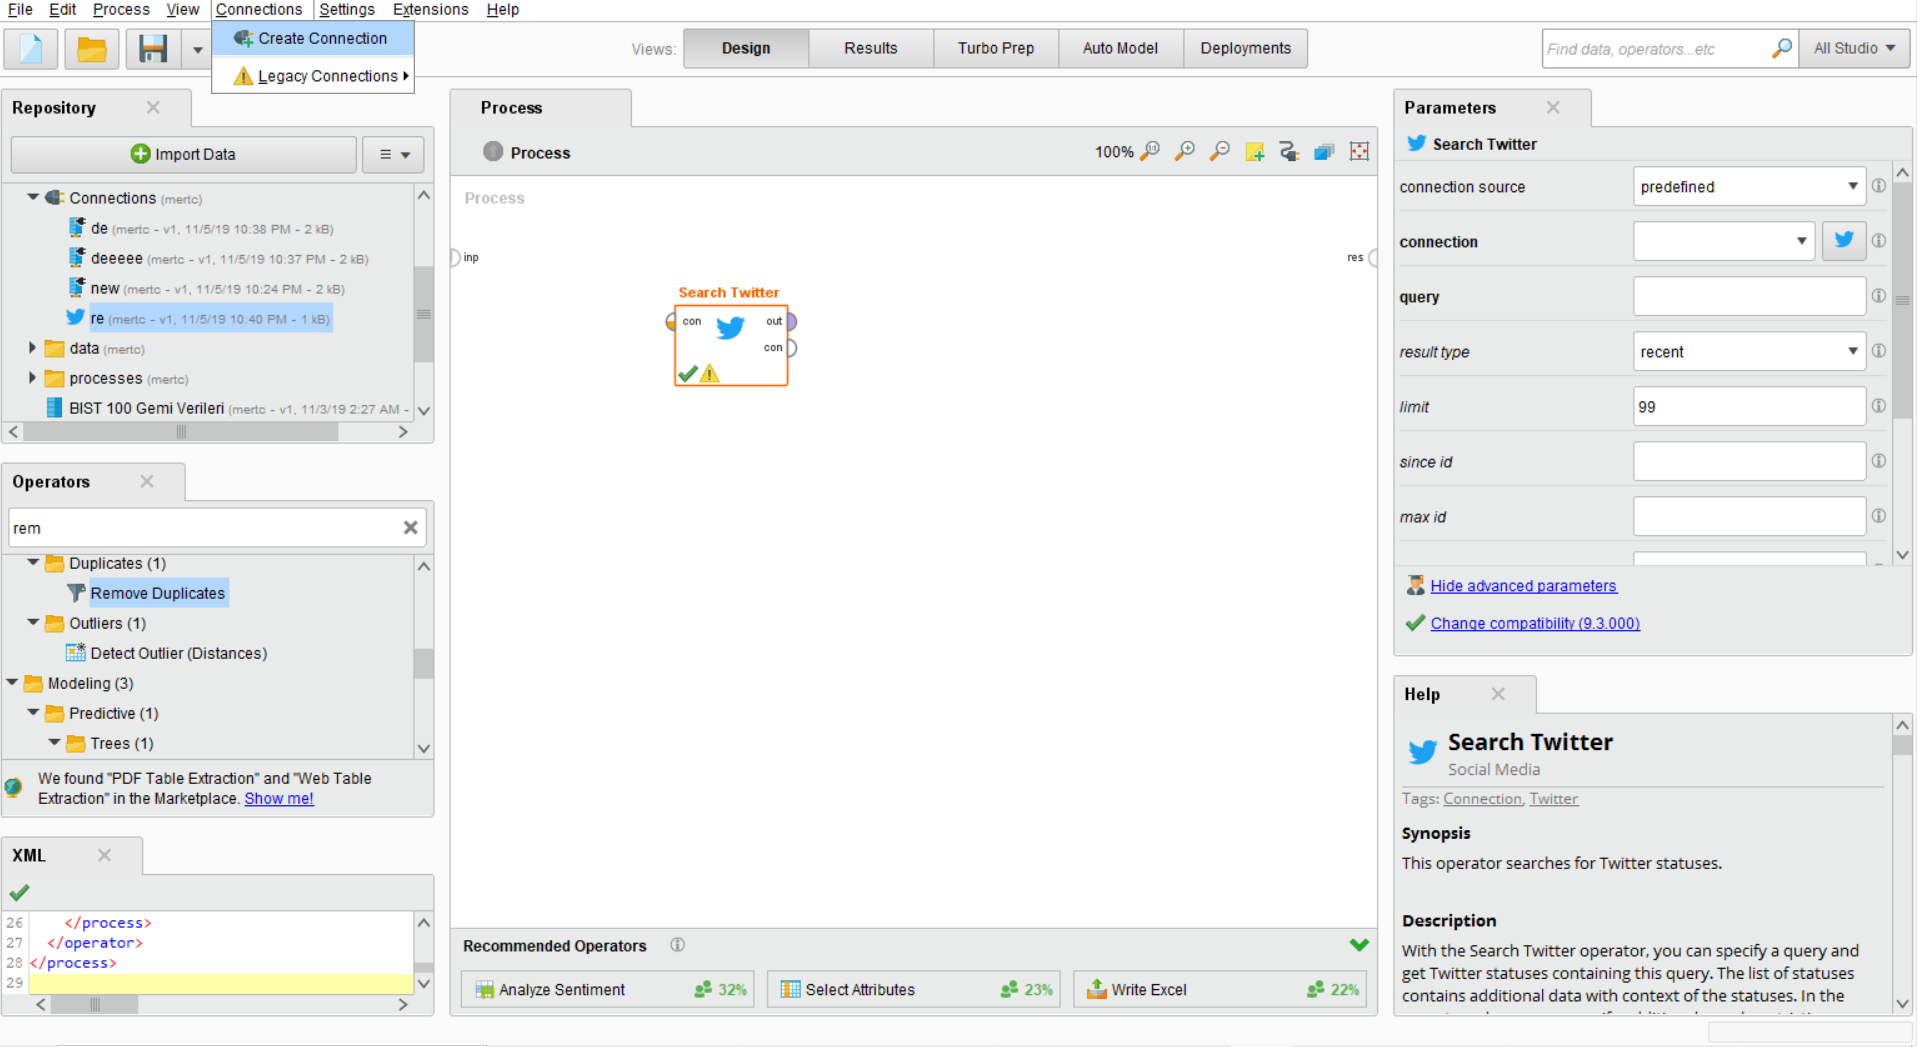Viewport: 1917px width, 1047px height.
Task: Click Change compatibility (9.3.000) link
Action: click(x=1535, y=623)
